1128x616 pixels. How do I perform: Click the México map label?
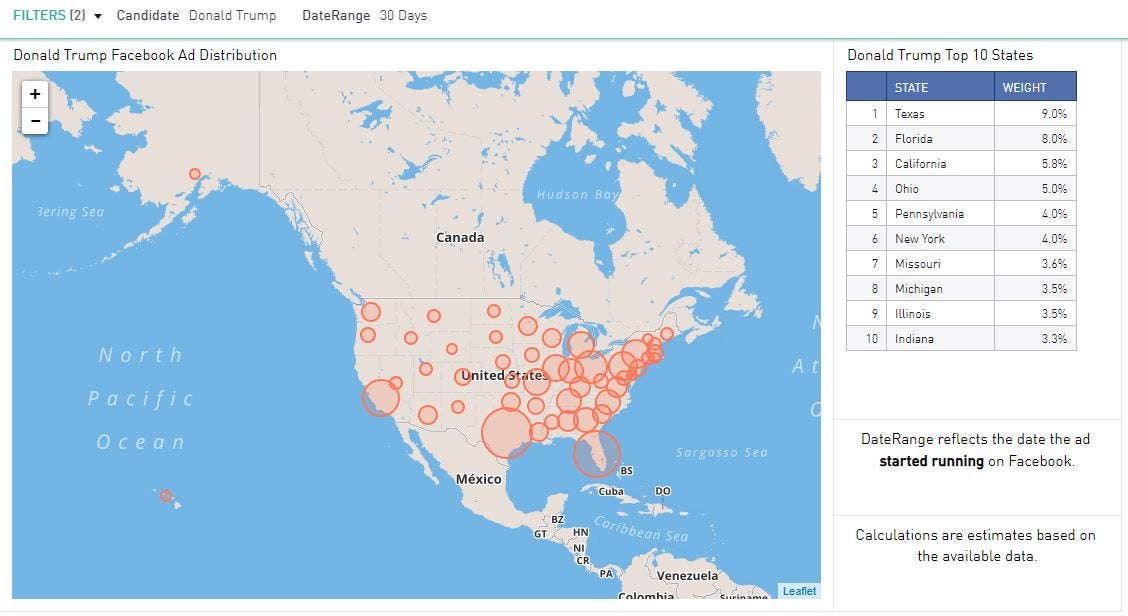coord(478,479)
